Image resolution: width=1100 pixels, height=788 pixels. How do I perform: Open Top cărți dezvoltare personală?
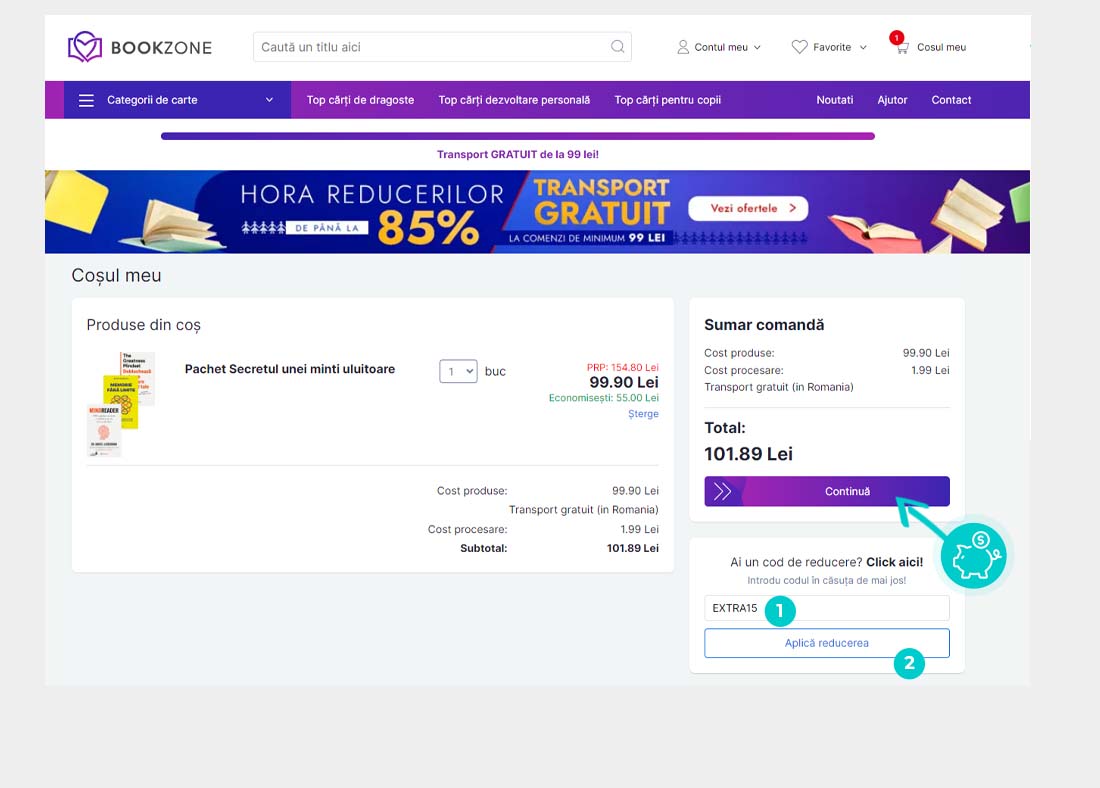[x=514, y=100]
